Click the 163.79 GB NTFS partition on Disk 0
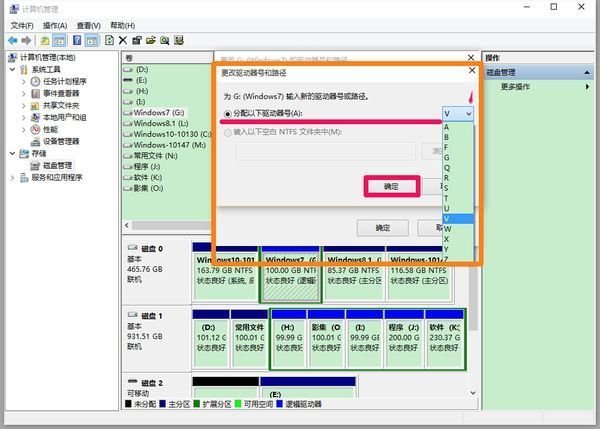This screenshot has width=600, height=429. click(225, 274)
